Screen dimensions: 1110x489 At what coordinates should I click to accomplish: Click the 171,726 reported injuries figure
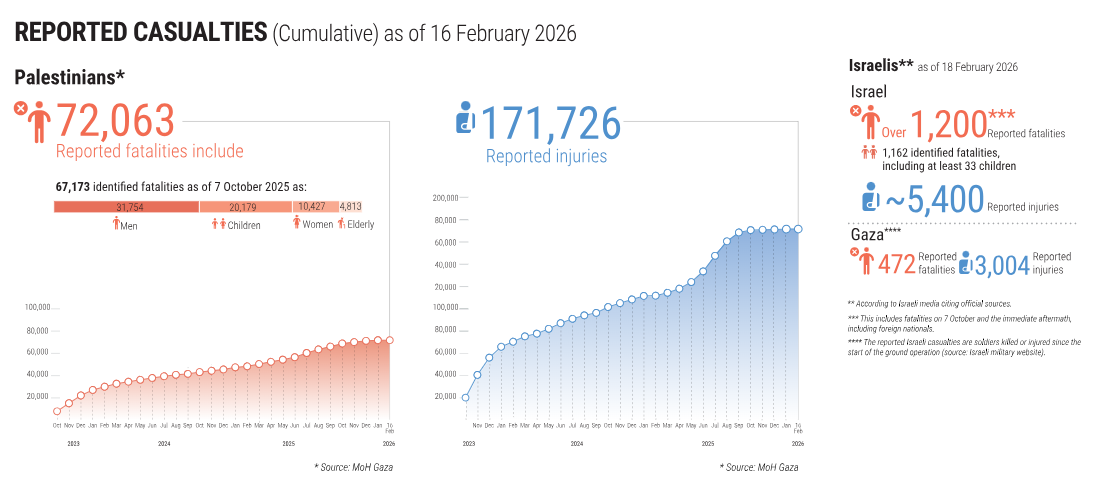[551, 122]
